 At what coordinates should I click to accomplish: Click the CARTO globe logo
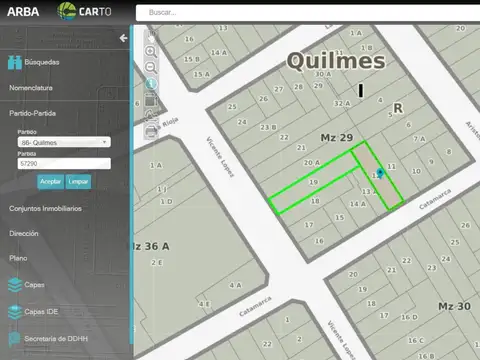click(x=67, y=11)
